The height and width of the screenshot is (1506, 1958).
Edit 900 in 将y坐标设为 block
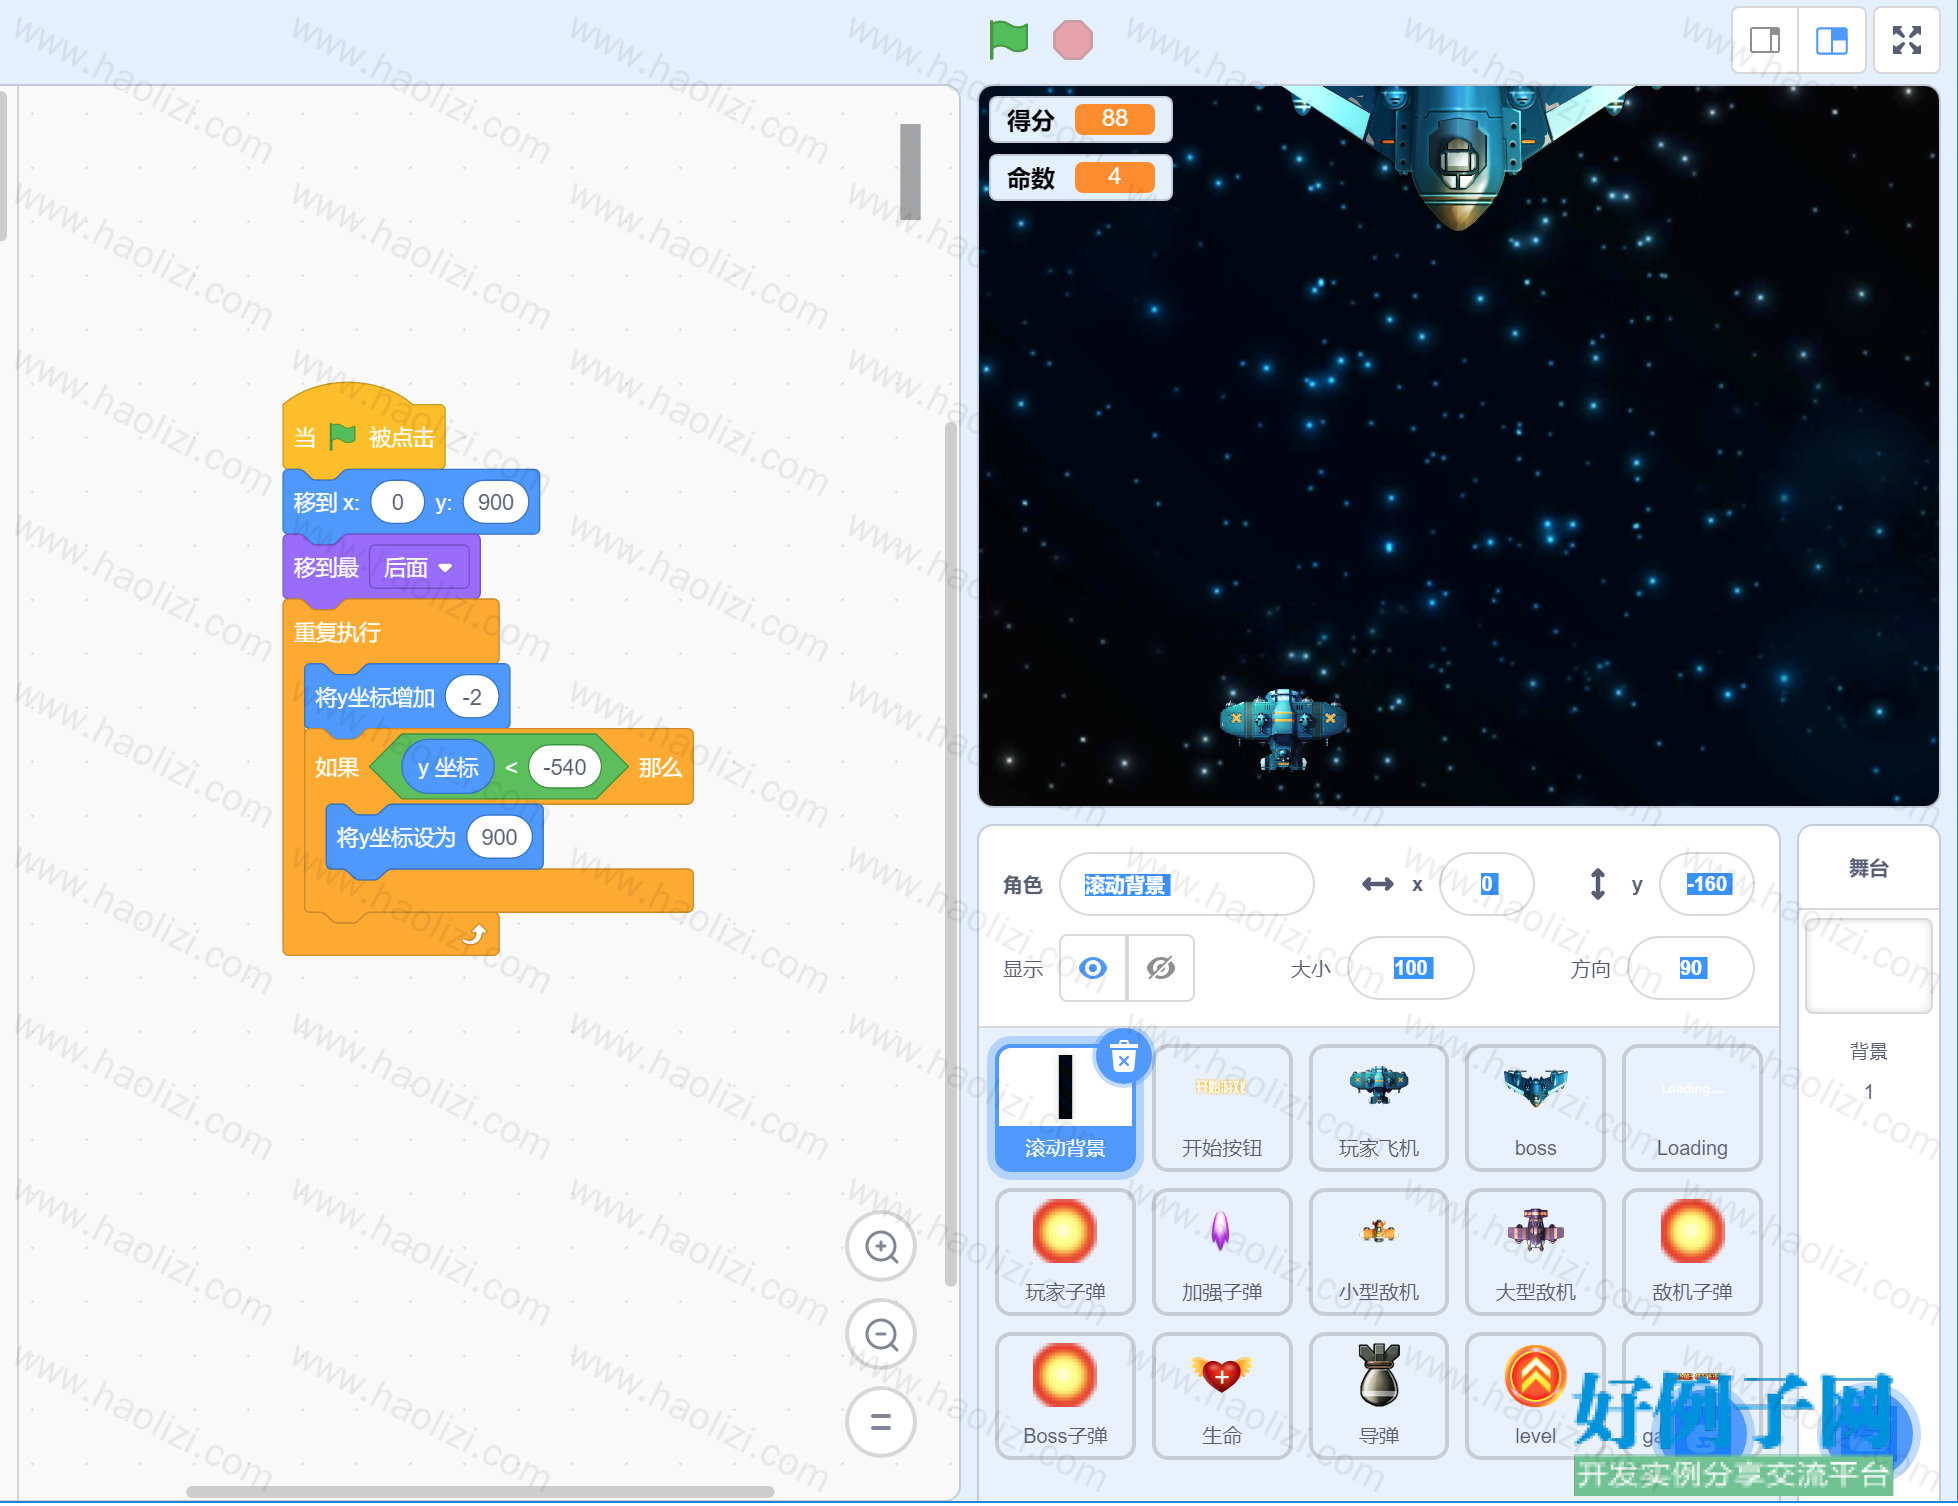coord(499,837)
